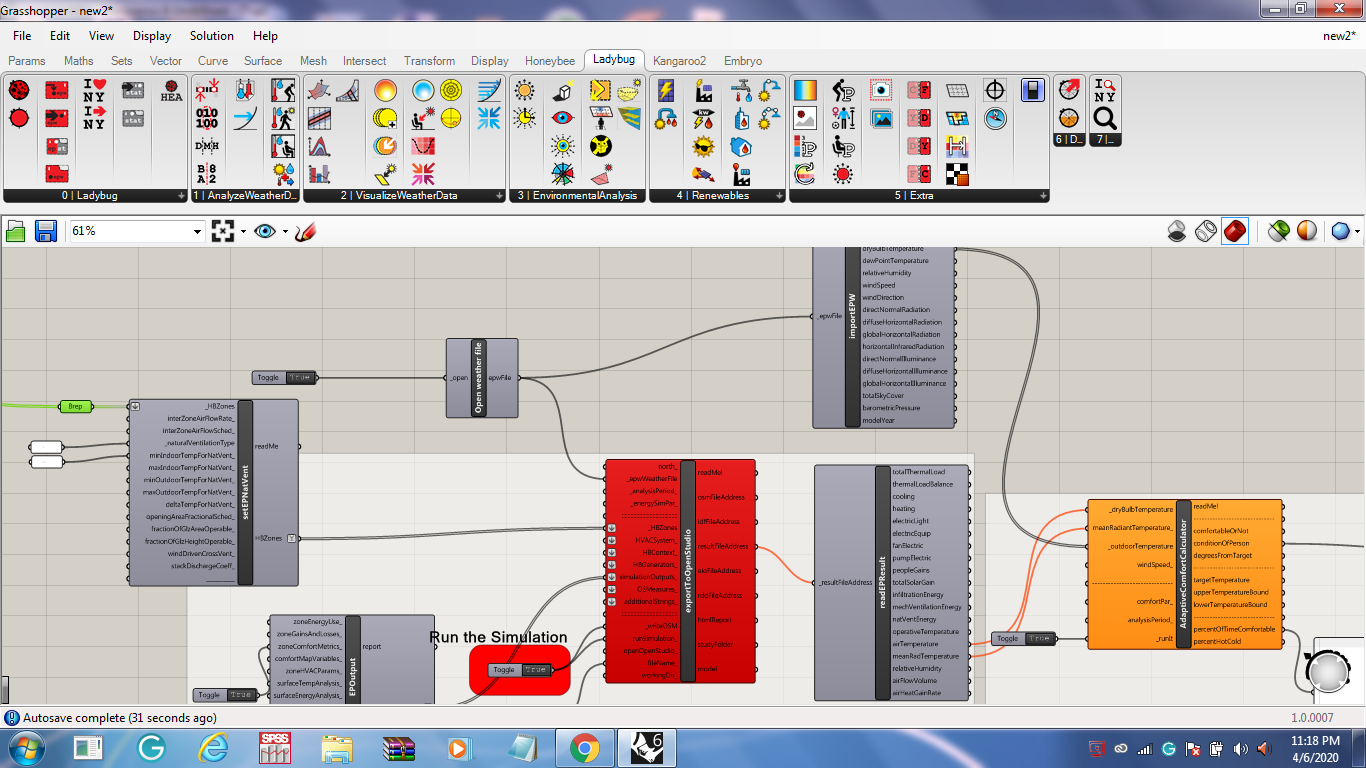Open preview mesh quality dropdown arrow
1366x768 pixels.
[x=1357, y=232]
